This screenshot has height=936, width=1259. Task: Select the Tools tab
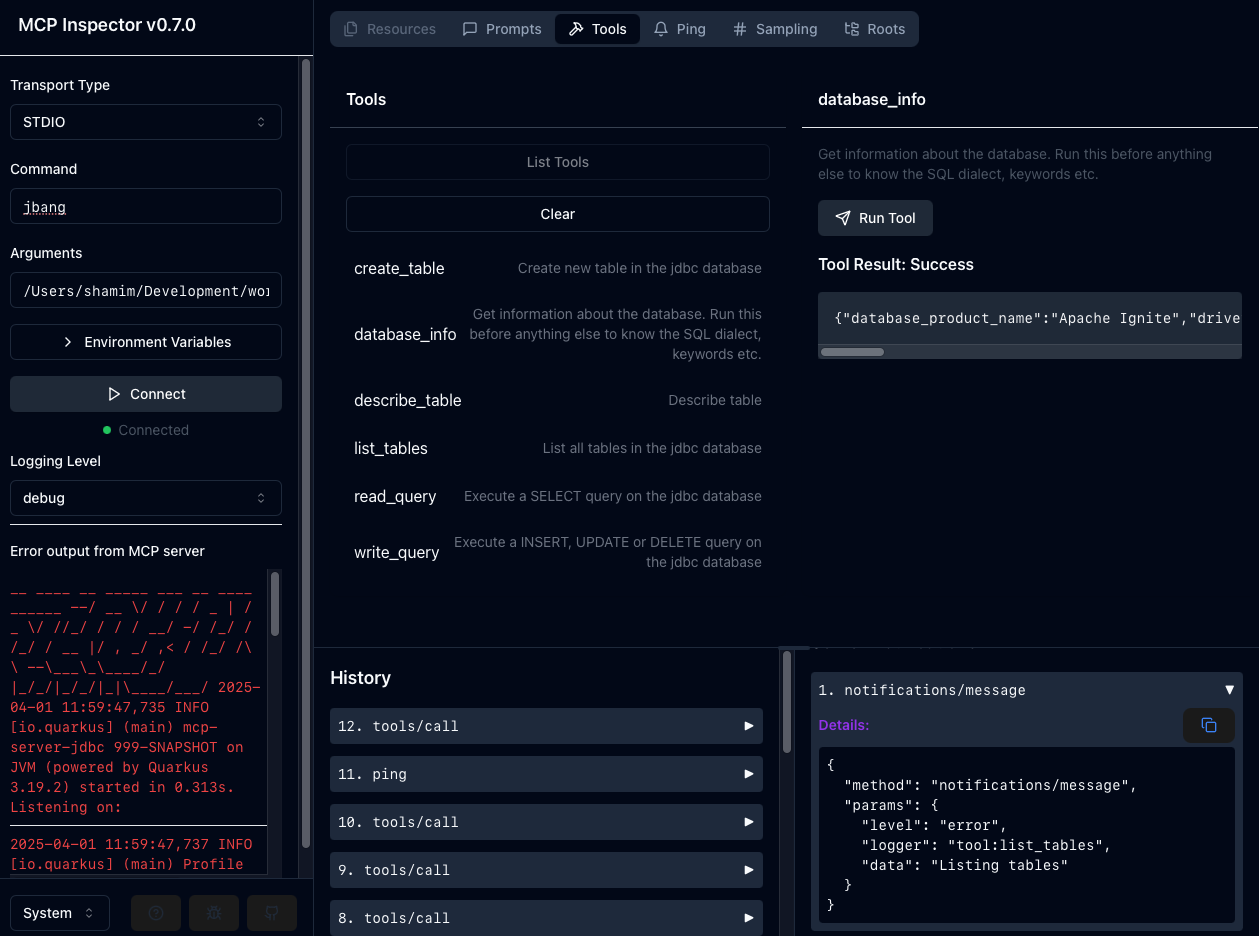click(598, 29)
